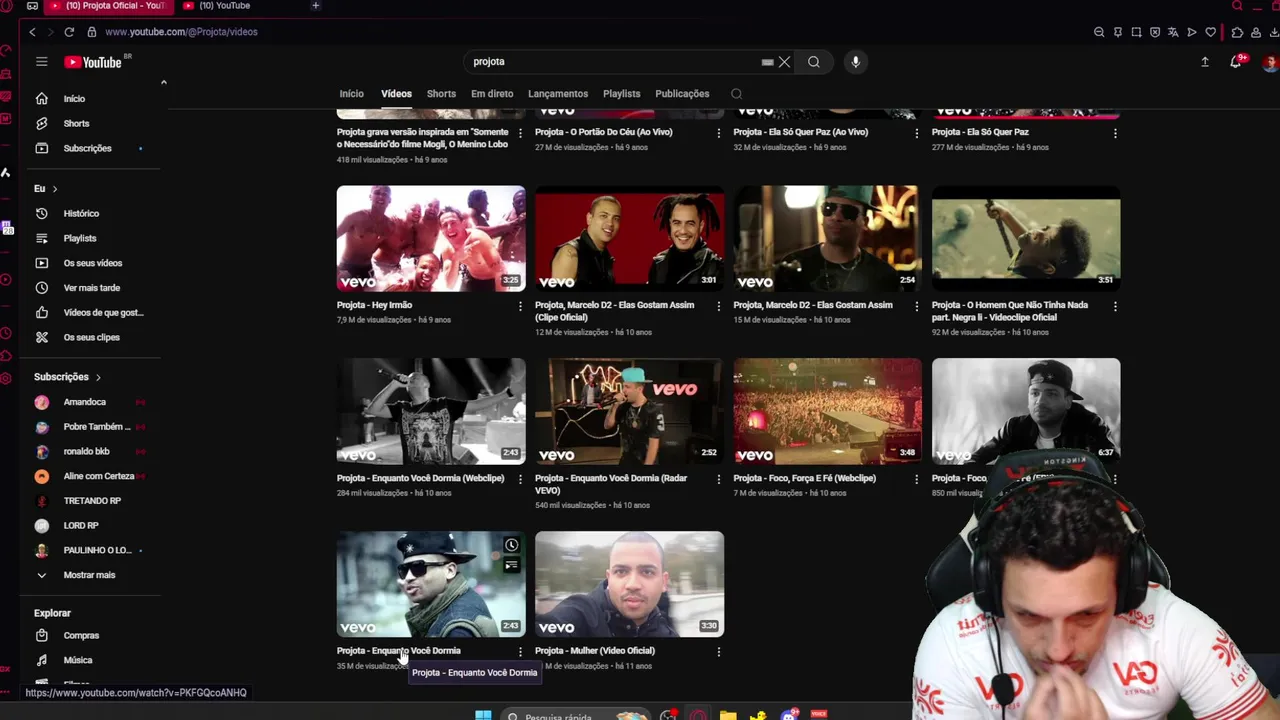This screenshot has height=720, width=1280.
Task: Expand the Subscrições section chevron
Action: point(98,377)
